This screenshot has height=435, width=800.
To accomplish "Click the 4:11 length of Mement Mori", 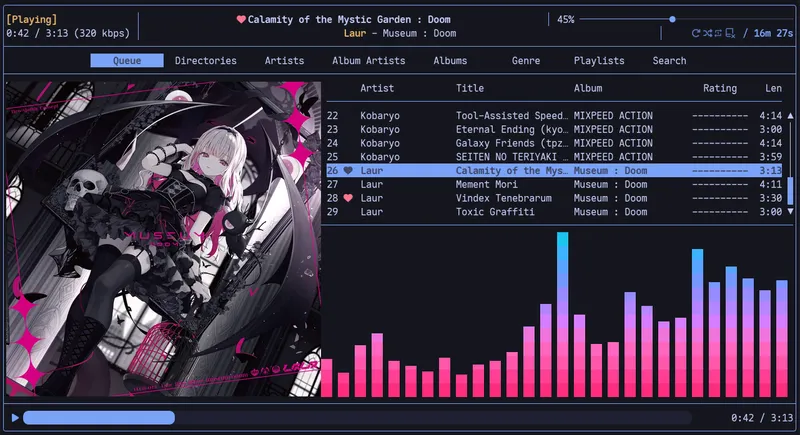I will [x=770, y=185].
